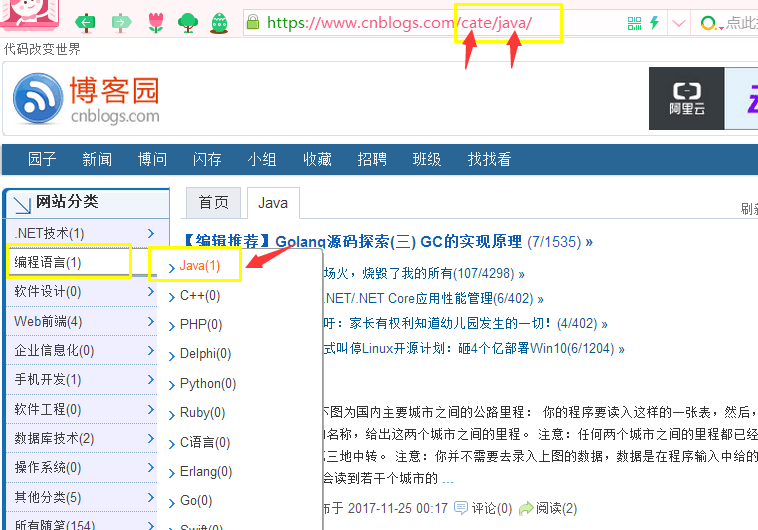Choose Ruby(0) in submenu

coord(203,412)
